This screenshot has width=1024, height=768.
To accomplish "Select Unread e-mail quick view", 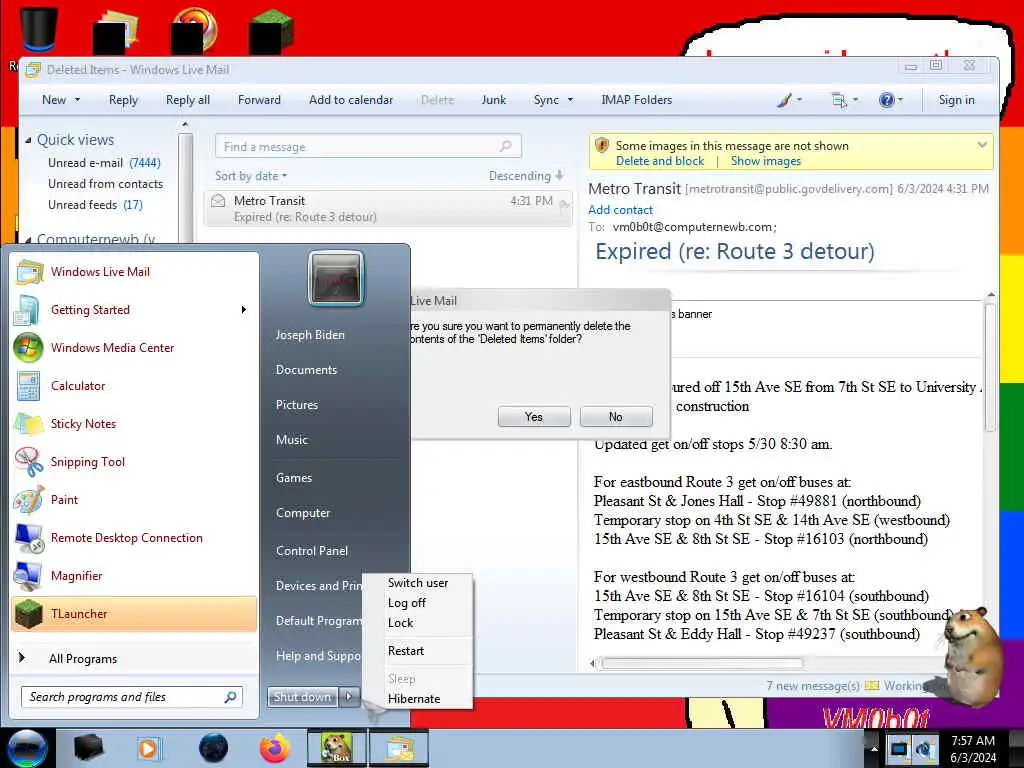I will 104,163.
